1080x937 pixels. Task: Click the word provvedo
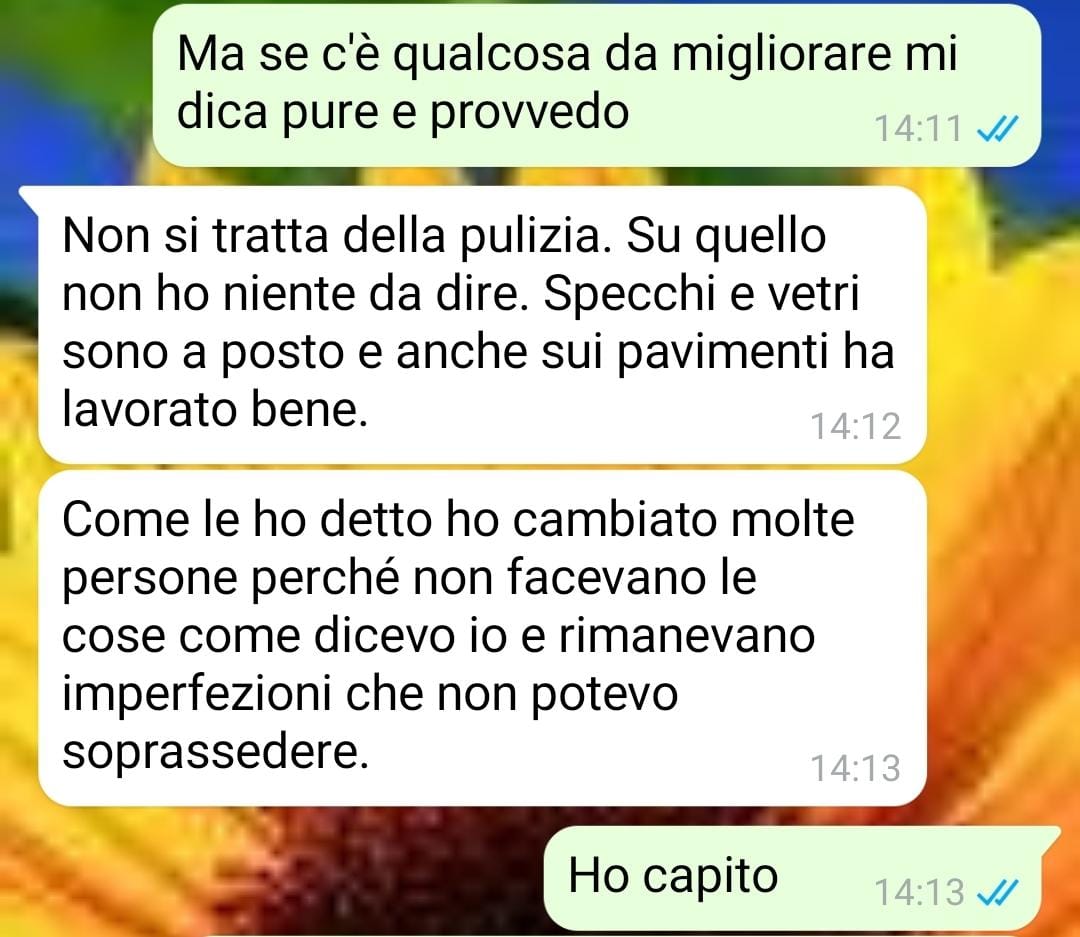pyautogui.click(x=530, y=112)
